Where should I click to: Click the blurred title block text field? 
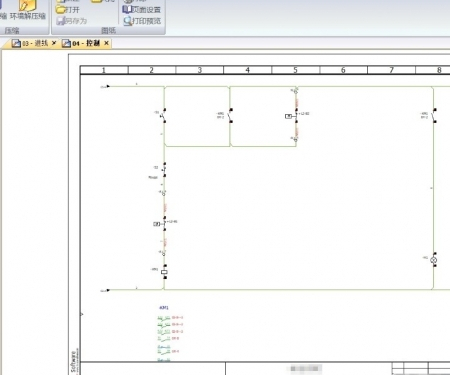coord(304,368)
